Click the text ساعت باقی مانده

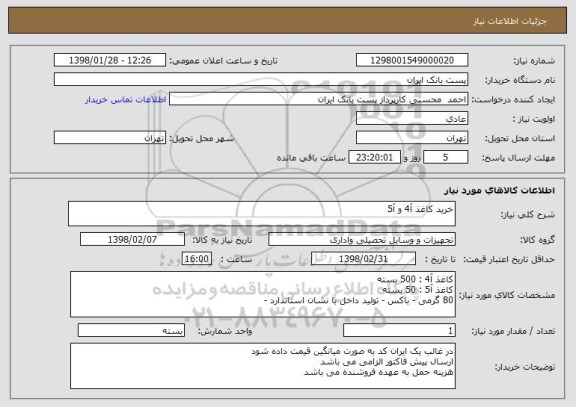[311, 158]
